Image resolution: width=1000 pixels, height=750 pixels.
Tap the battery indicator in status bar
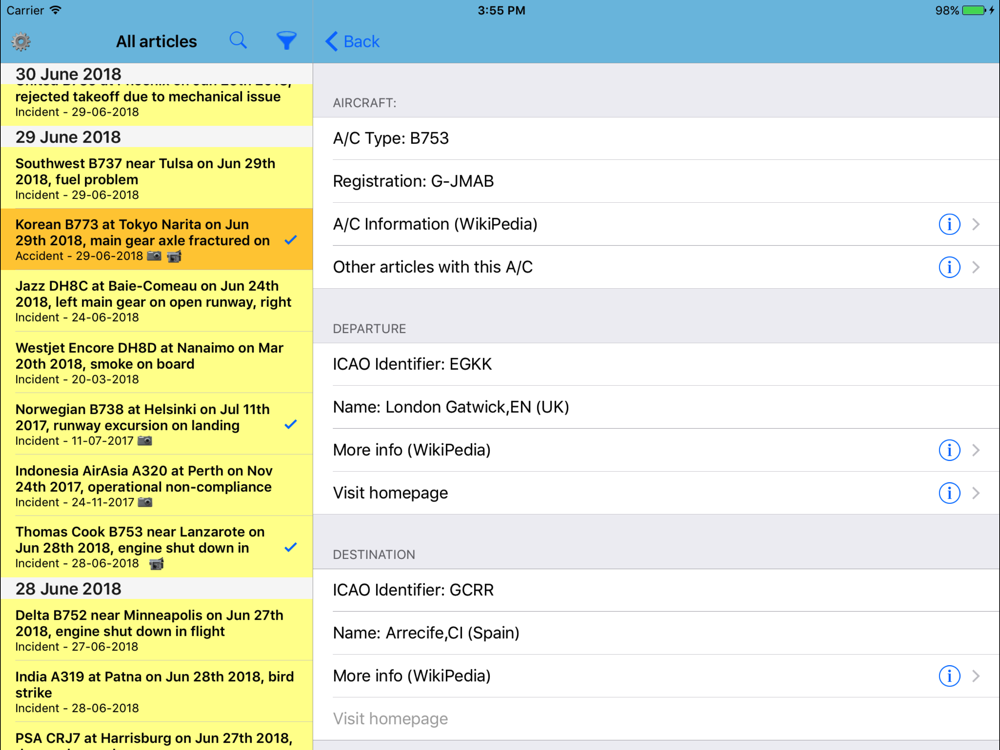(x=974, y=10)
